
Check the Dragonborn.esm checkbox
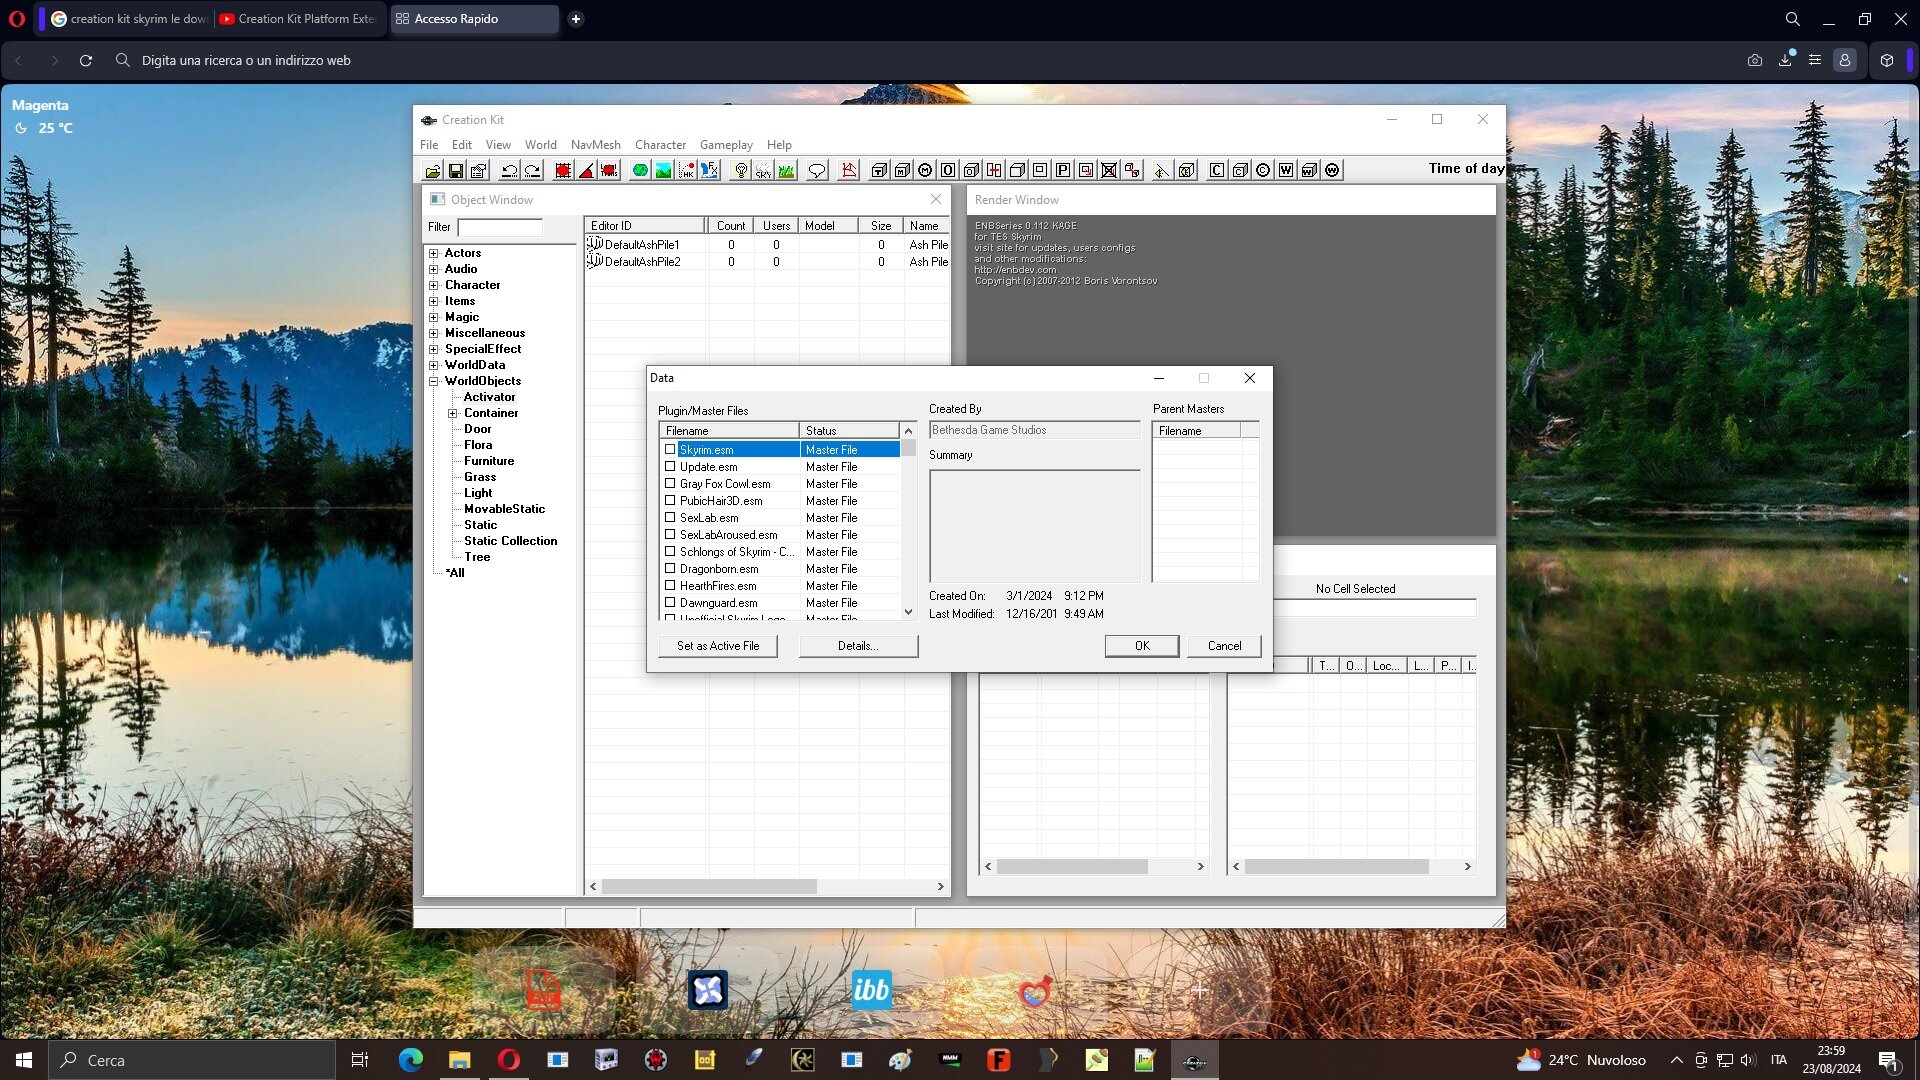pos(670,569)
